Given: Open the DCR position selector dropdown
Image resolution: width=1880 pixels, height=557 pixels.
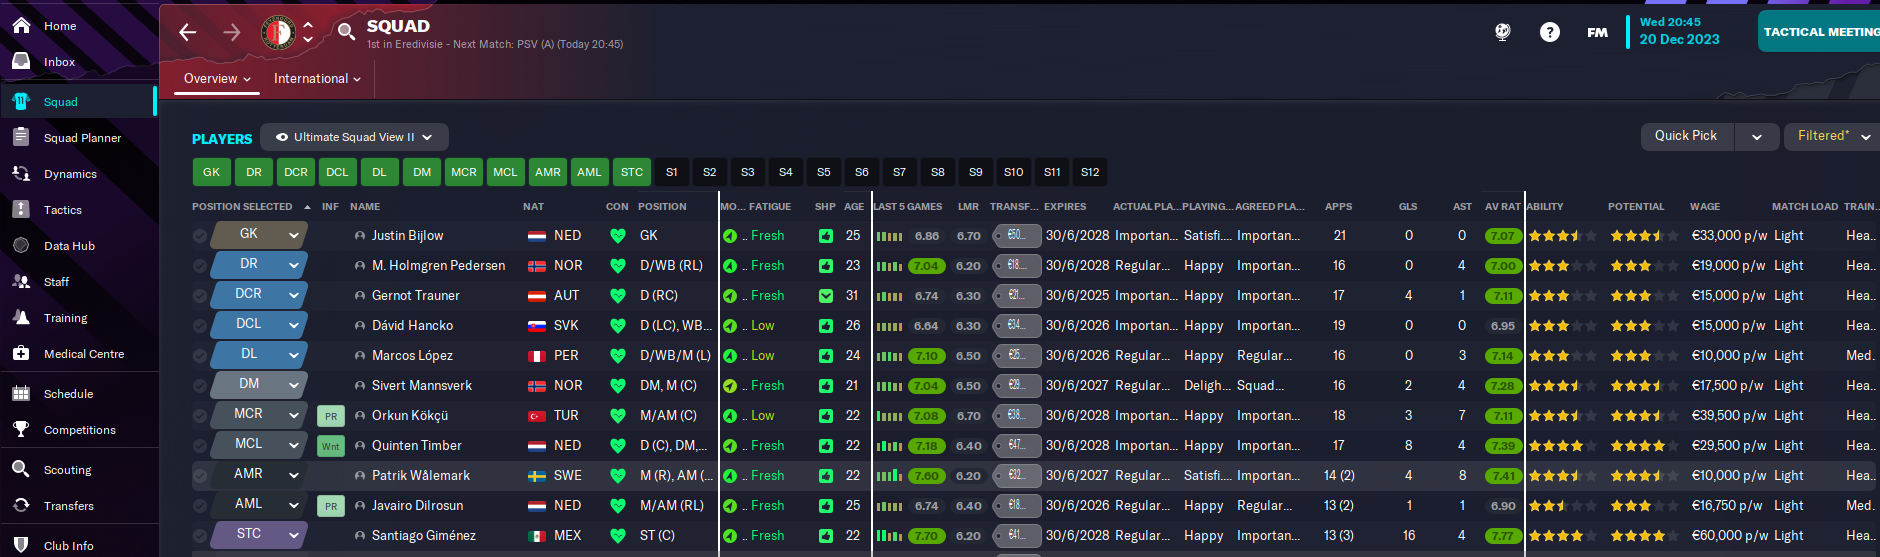Looking at the screenshot, I should click(x=259, y=294).
